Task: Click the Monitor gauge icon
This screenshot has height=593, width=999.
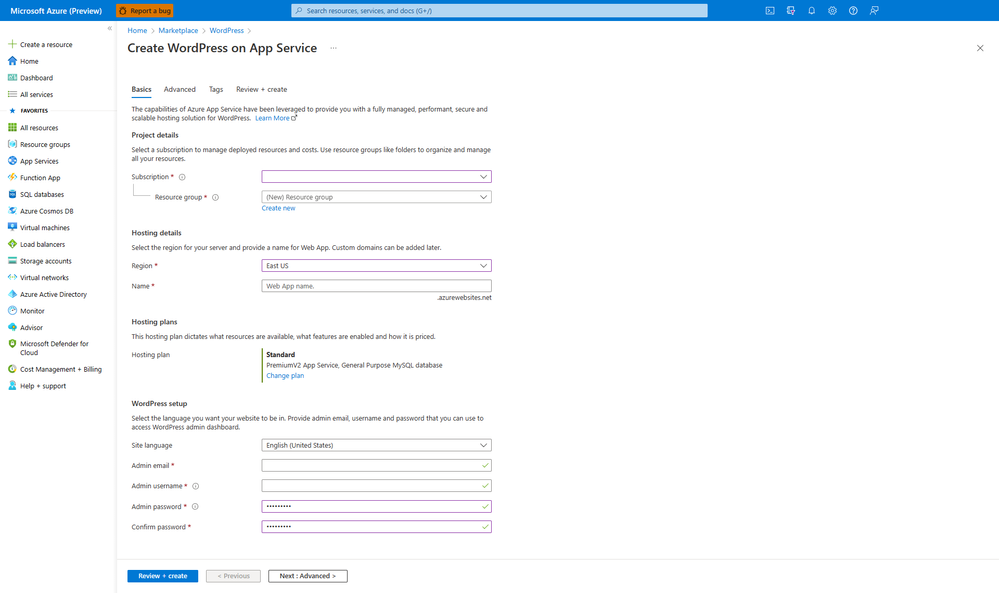Action: (x=12, y=310)
